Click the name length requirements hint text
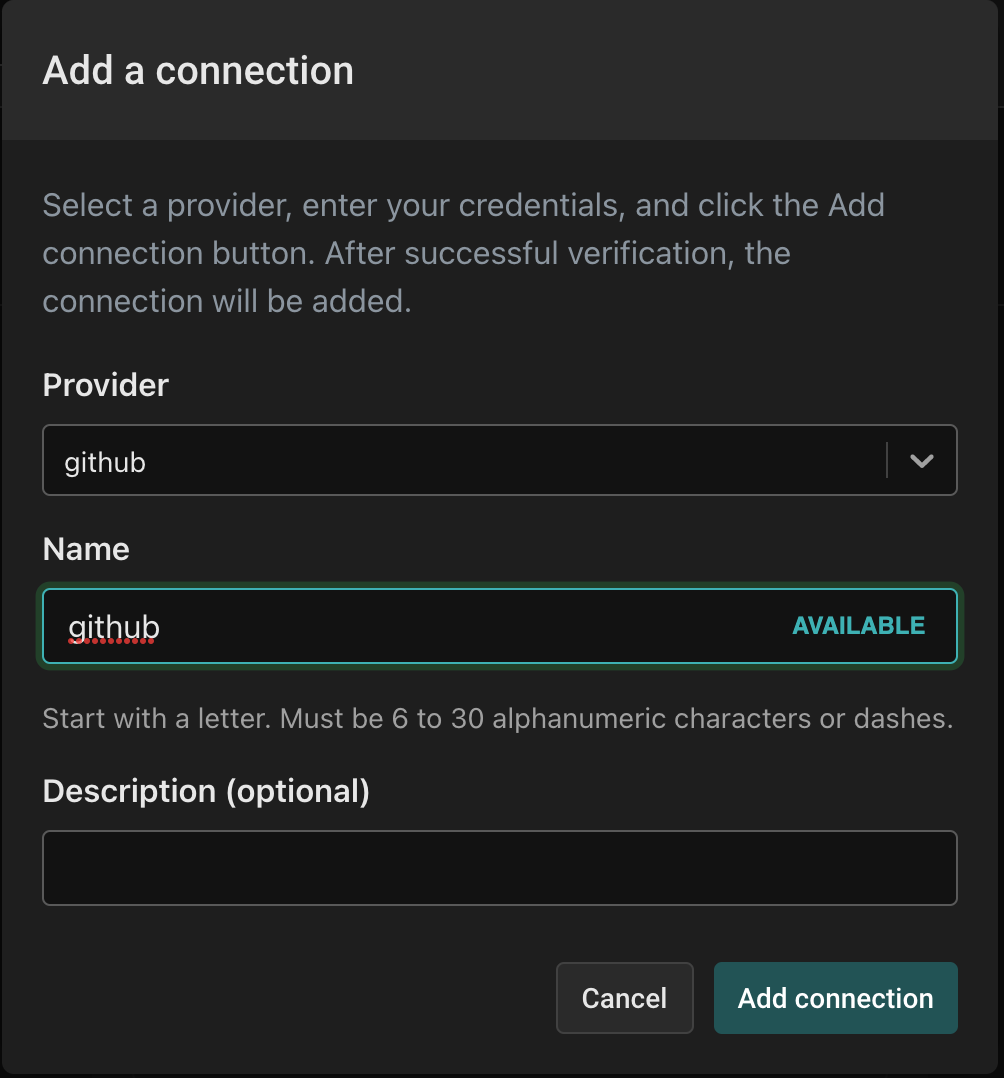 tap(498, 718)
